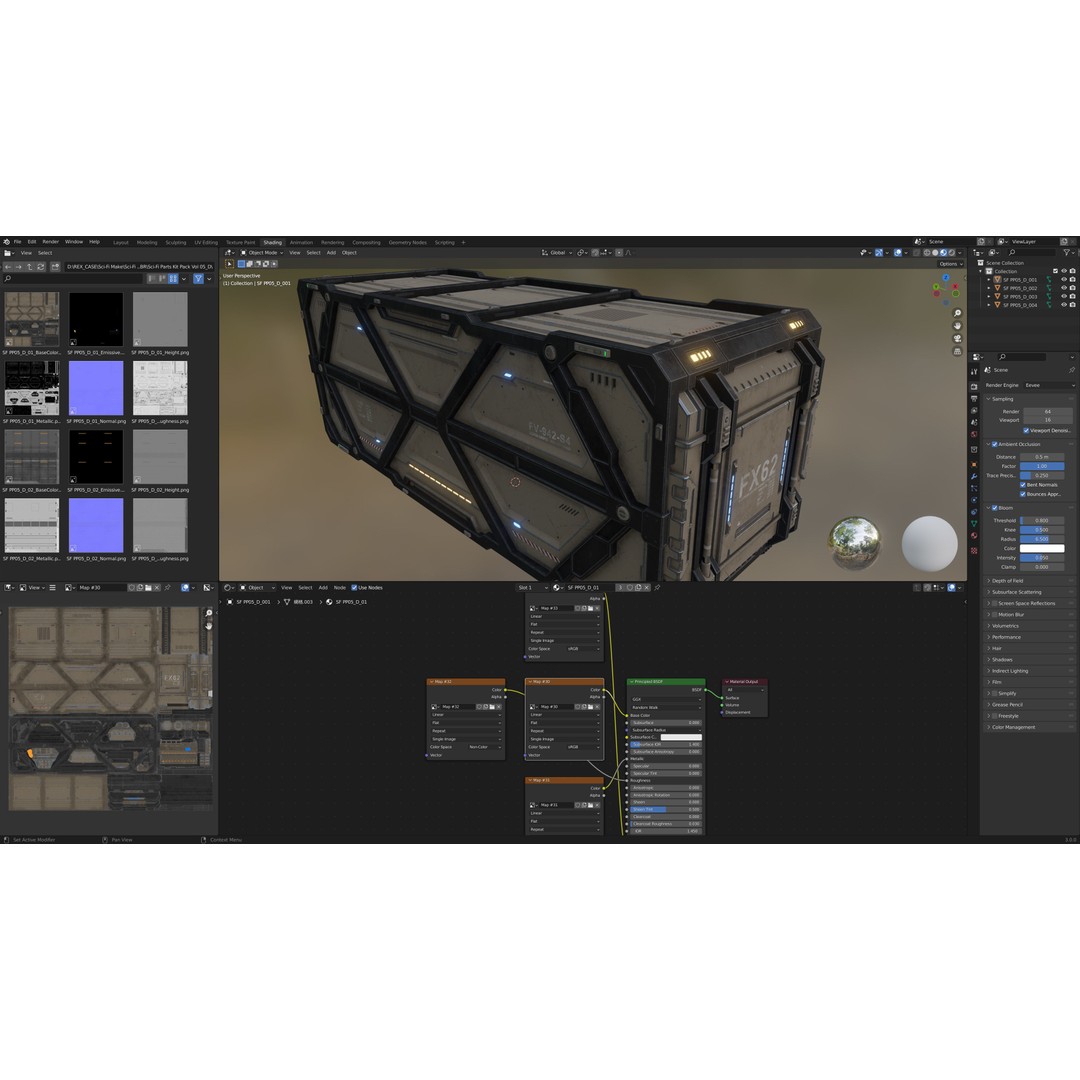This screenshot has height=1080, width=1080.
Task: Pin the Scene properties panel
Action: [1072, 370]
